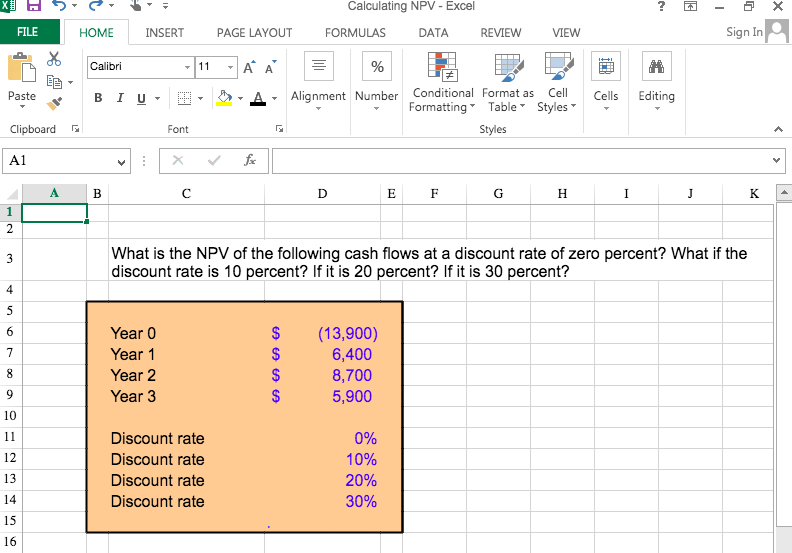Switch to the PAGE LAYOUT tab
792x553 pixels.
click(x=255, y=33)
